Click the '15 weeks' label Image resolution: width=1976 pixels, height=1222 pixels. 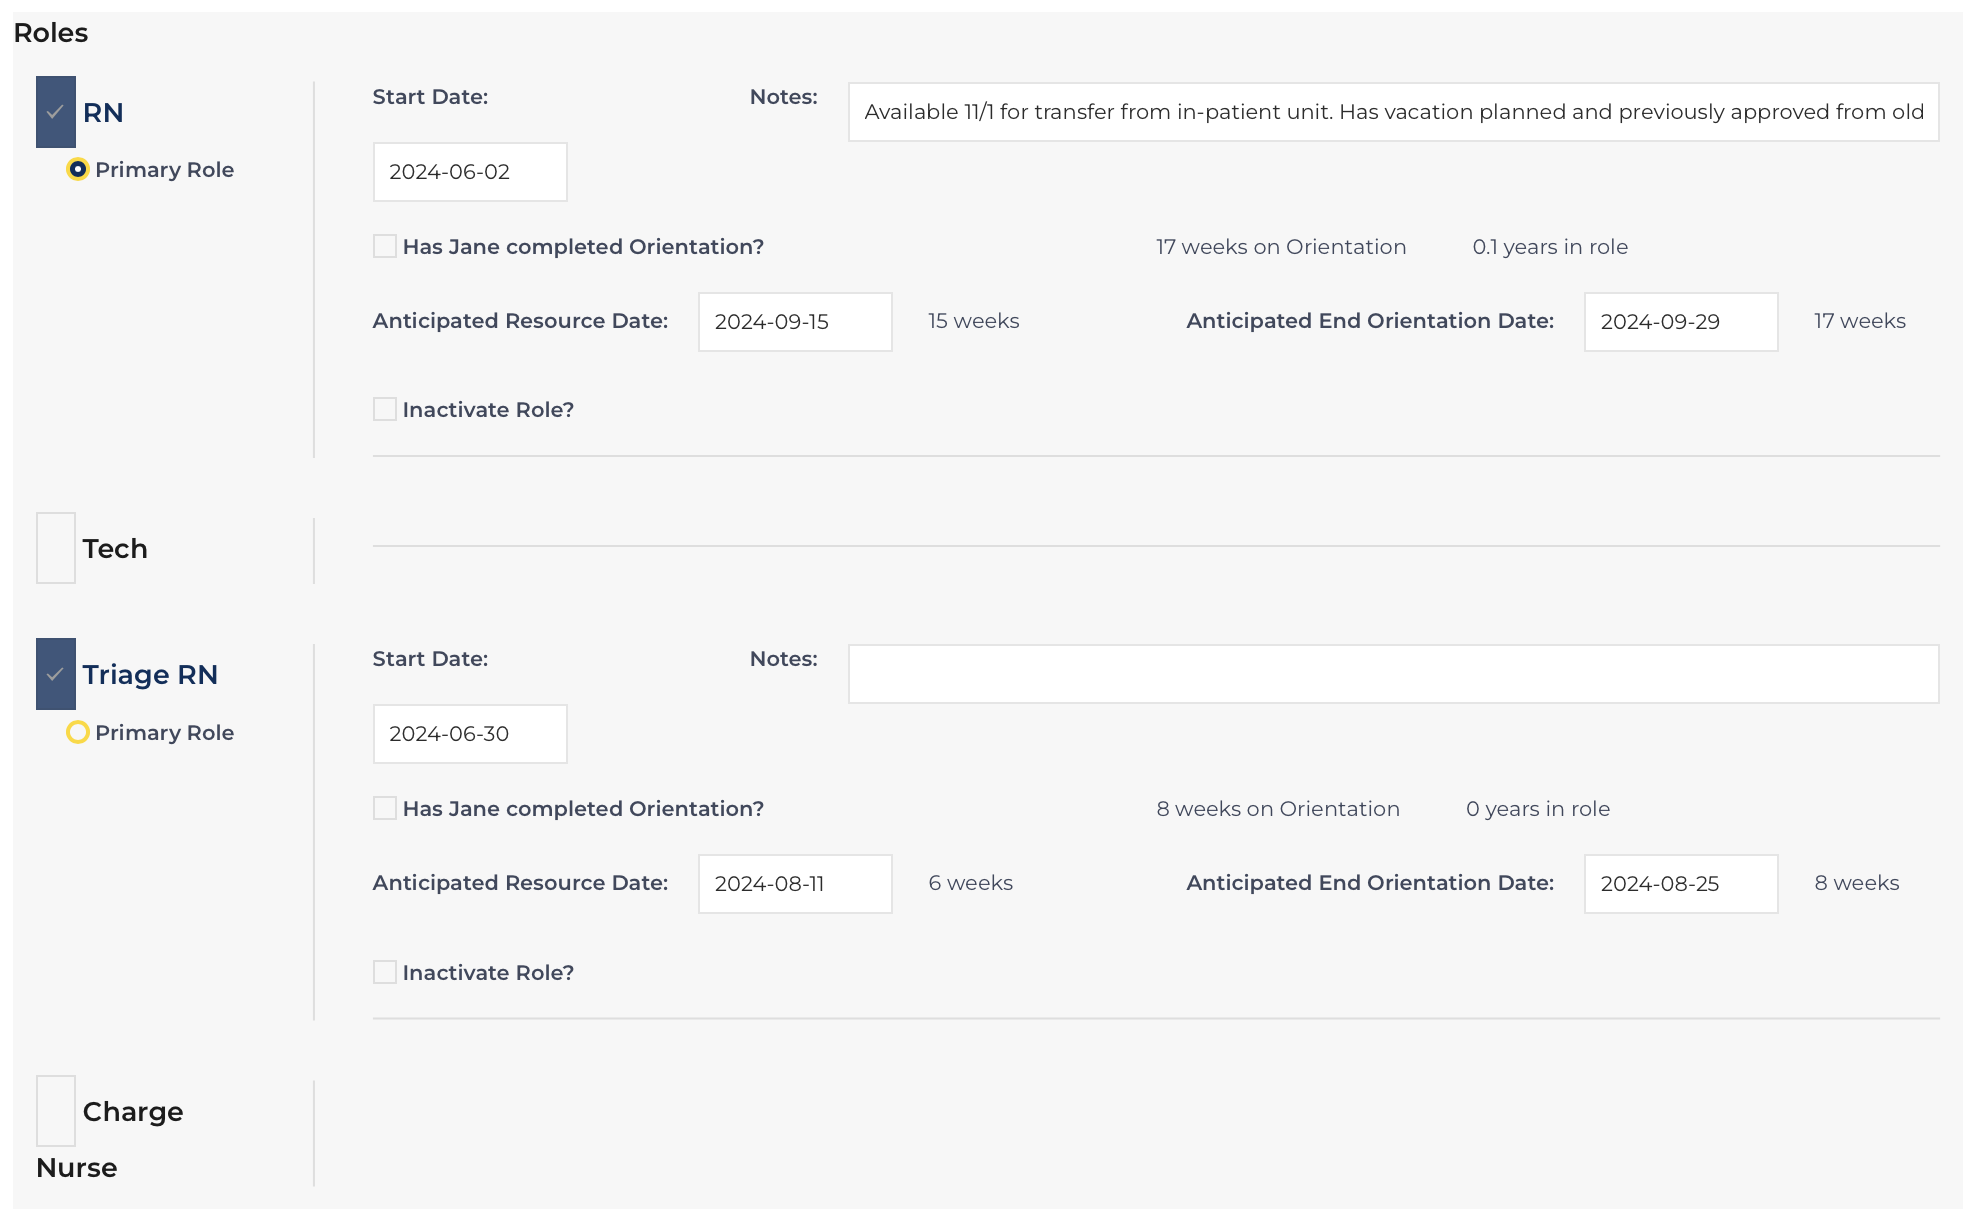974,321
